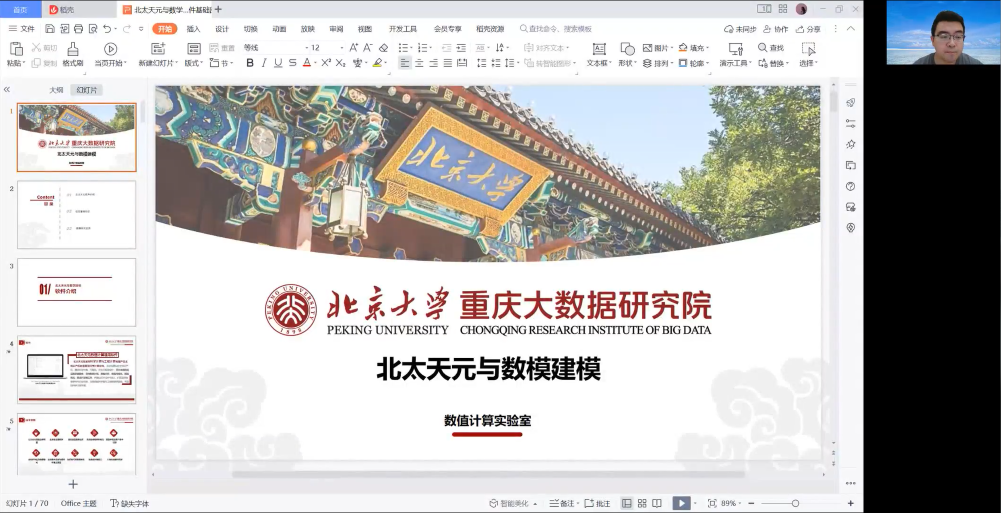Expand the bullet list dropdown arrow

coord(411,48)
